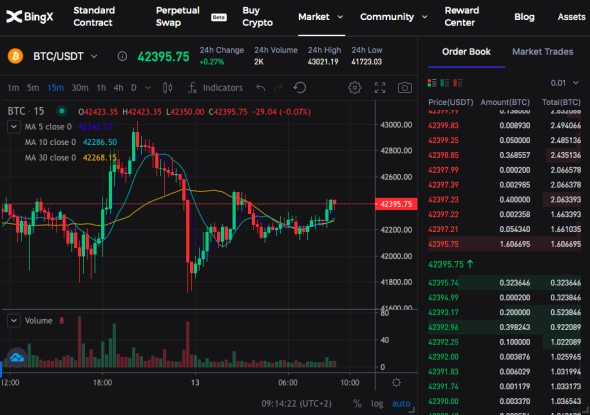Select the 1h timeframe
The width and height of the screenshot is (590, 415).
coord(101,88)
